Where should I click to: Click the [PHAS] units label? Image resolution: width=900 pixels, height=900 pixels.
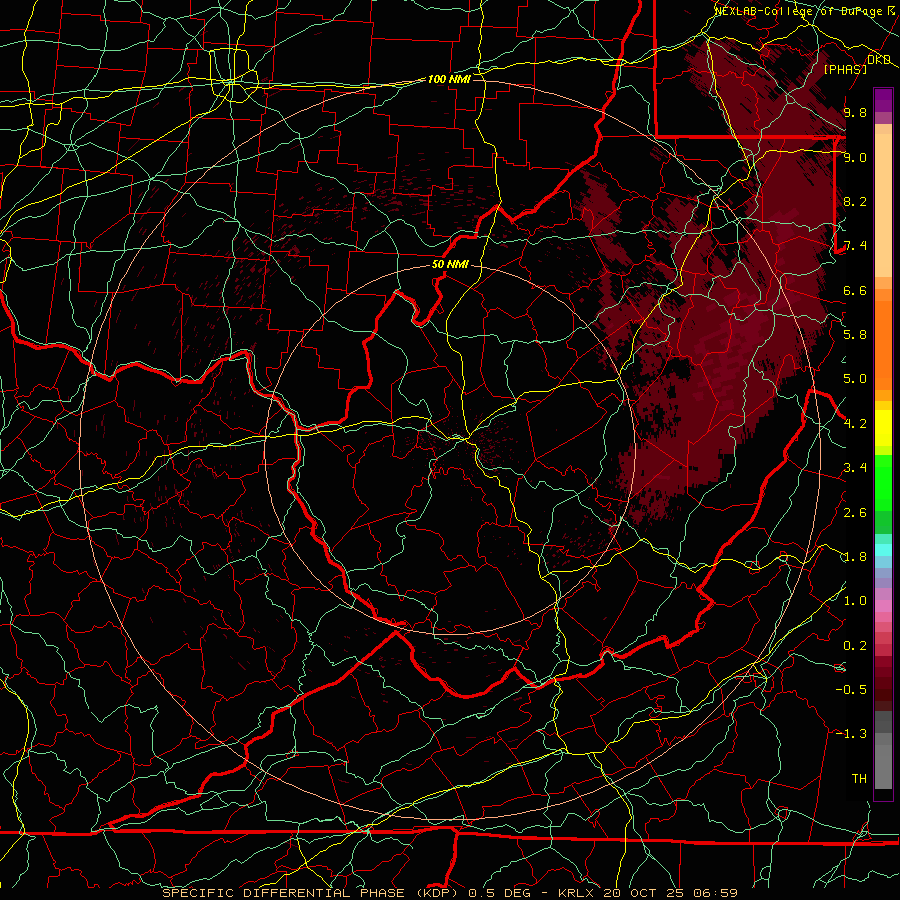click(845, 69)
